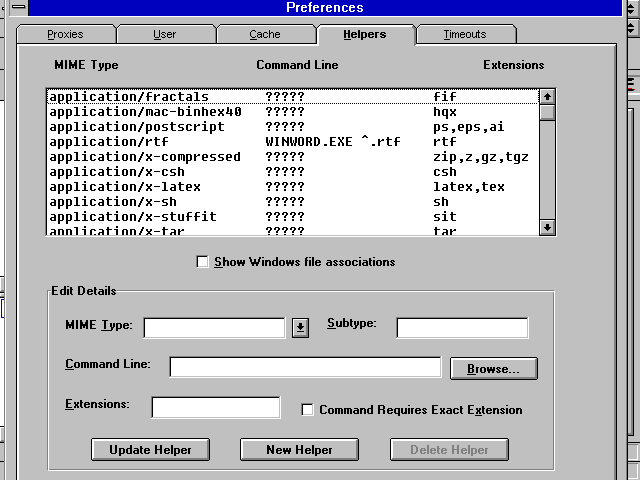The width and height of the screenshot is (640, 480).
Task: Click the New Helper button
Action: (x=299, y=450)
